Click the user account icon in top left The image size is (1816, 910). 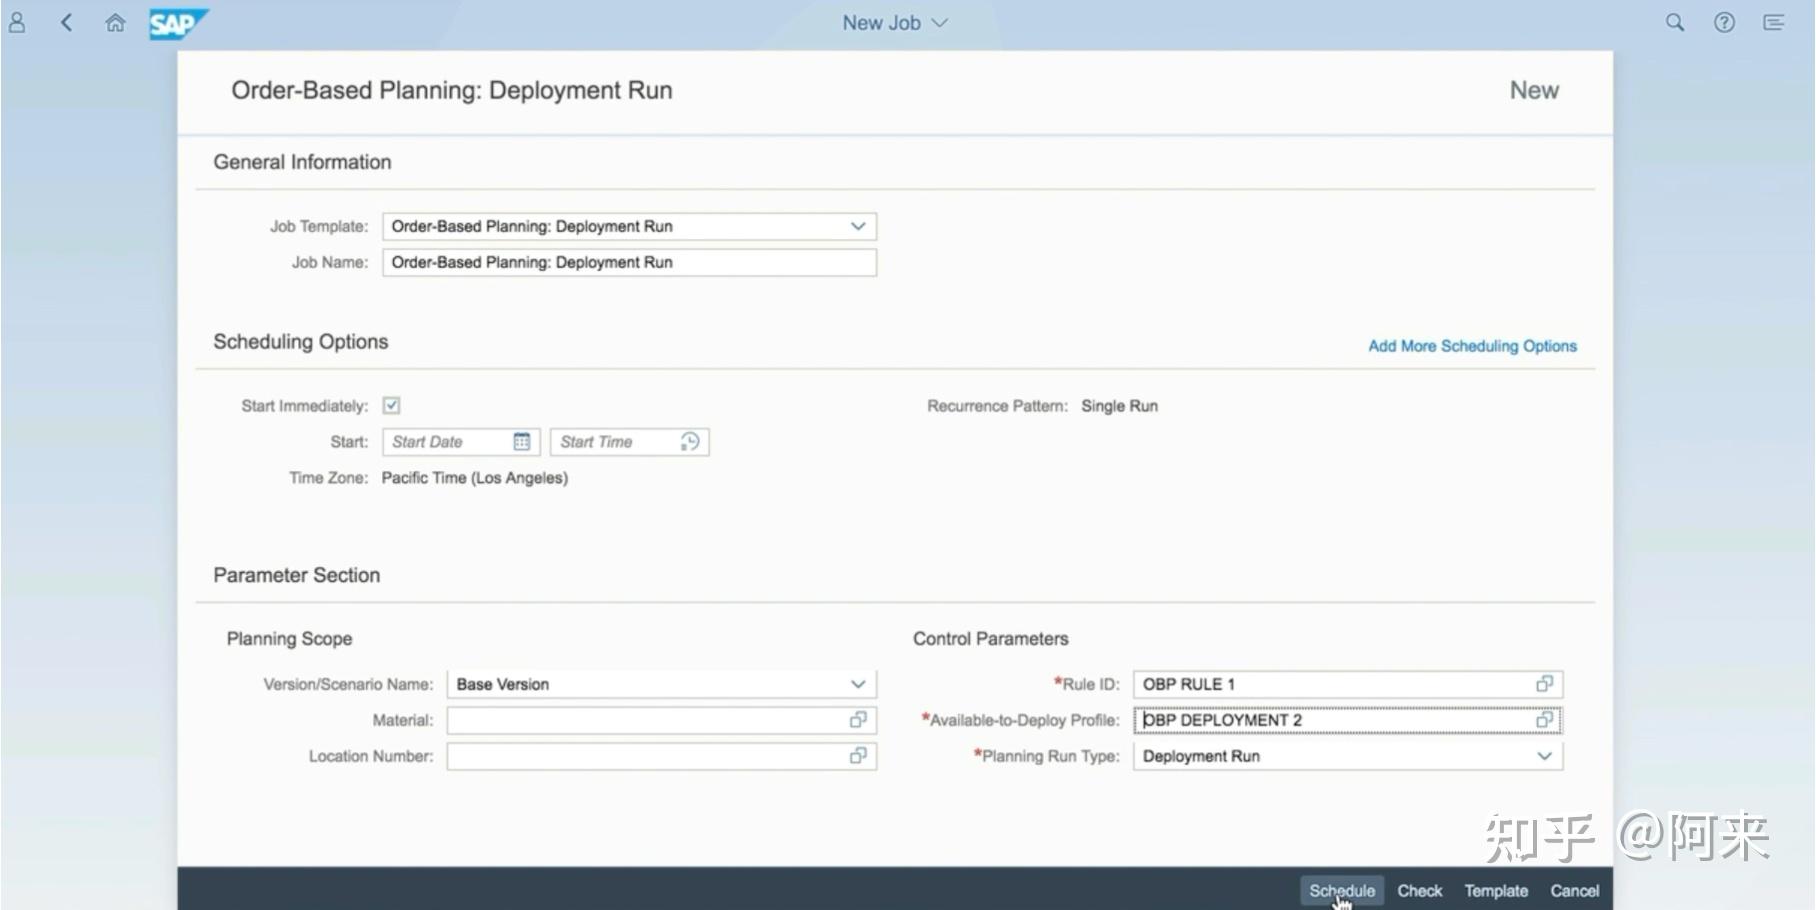click(16, 22)
